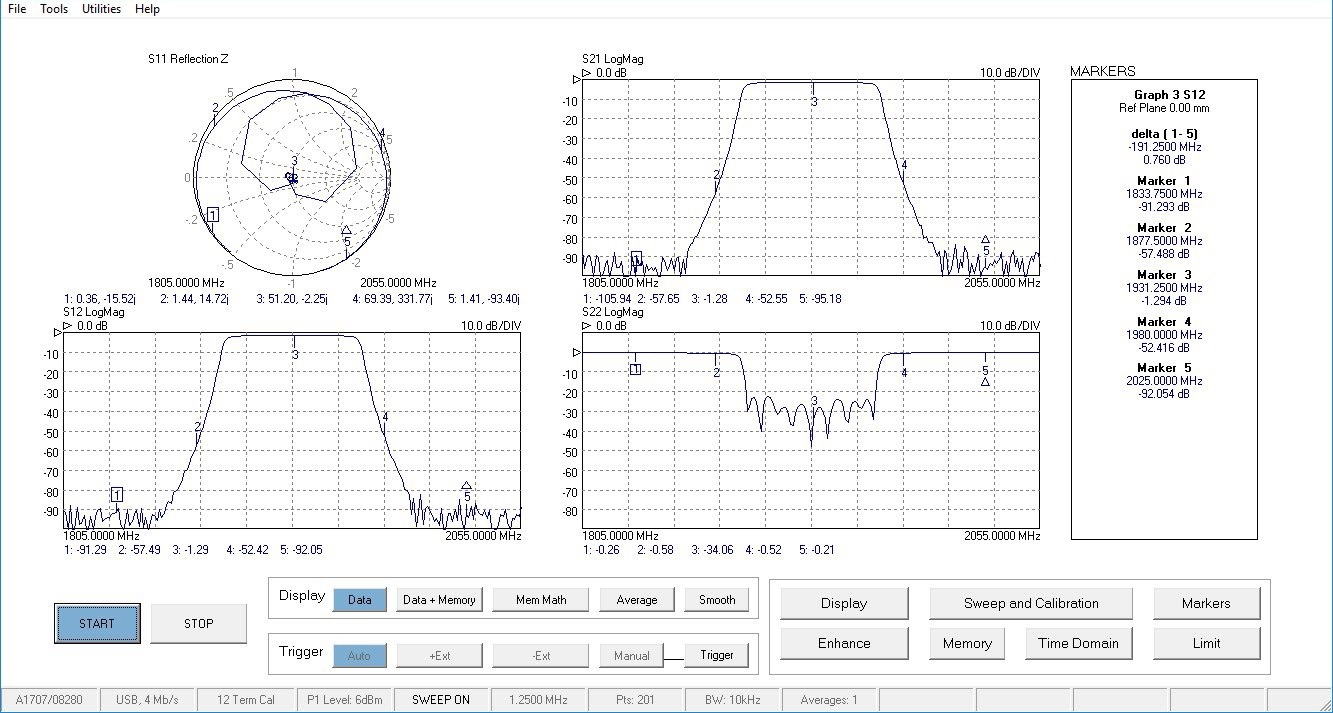Select Auto trigger mode
The image size is (1333, 713).
click(x=358, y=656)
